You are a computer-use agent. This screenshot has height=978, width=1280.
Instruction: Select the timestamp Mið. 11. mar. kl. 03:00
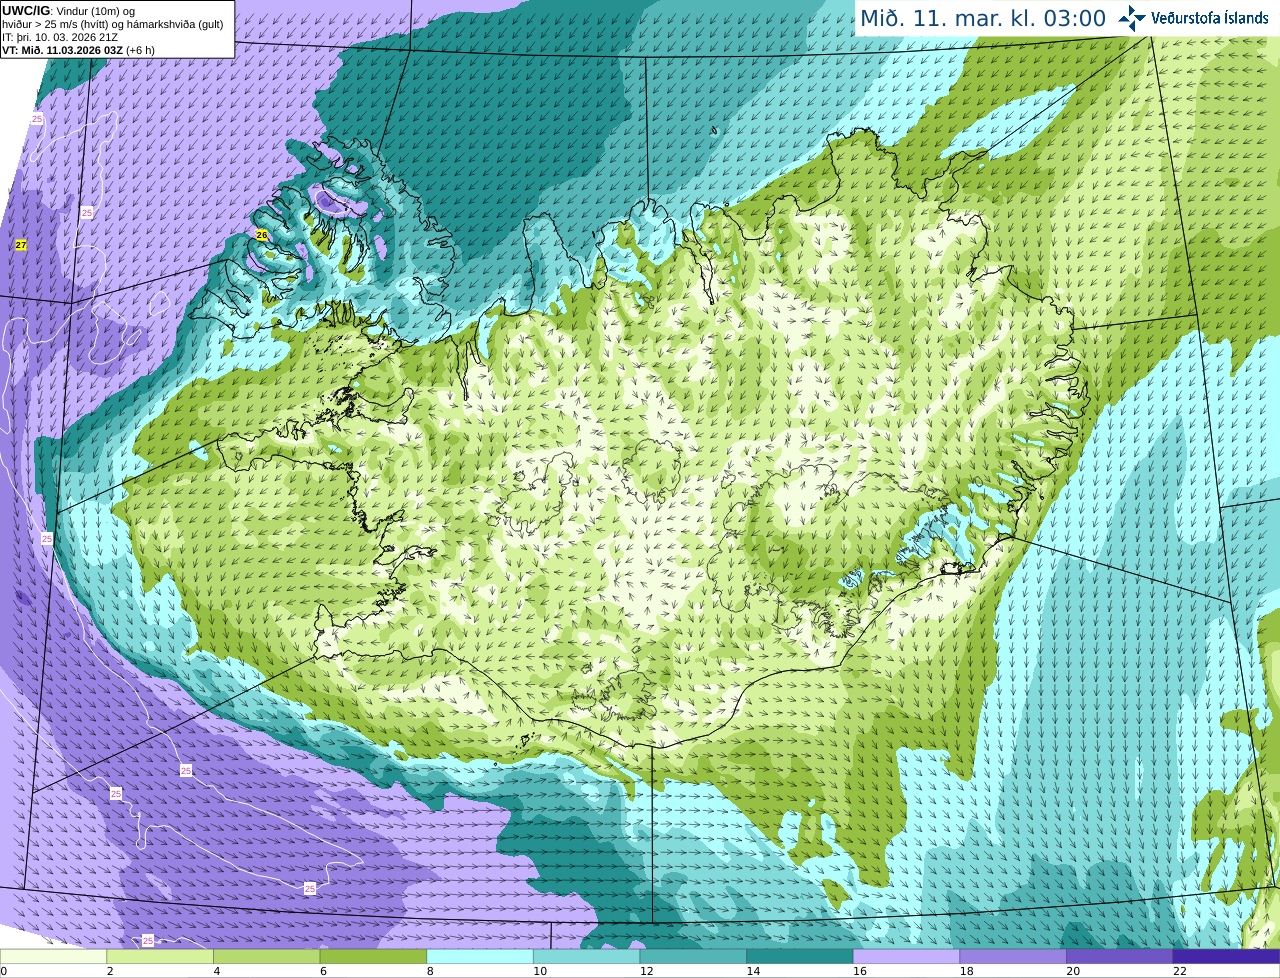coord(983,18)
